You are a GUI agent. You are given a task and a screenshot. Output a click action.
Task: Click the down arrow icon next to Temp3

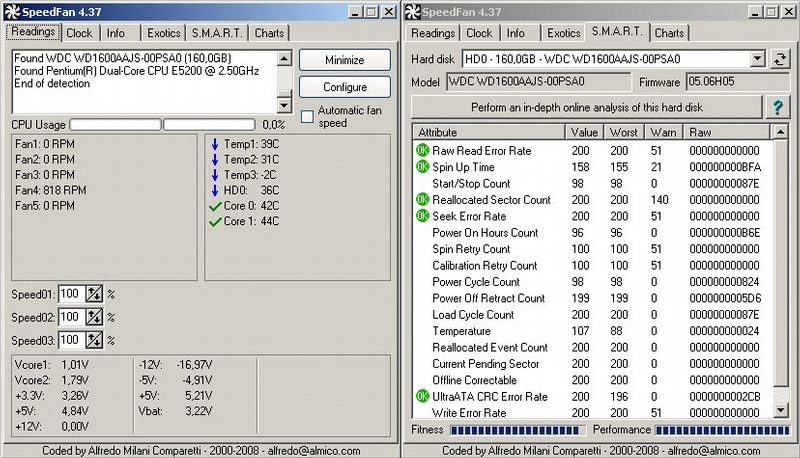pyautogui.click(x=215, y=175)
